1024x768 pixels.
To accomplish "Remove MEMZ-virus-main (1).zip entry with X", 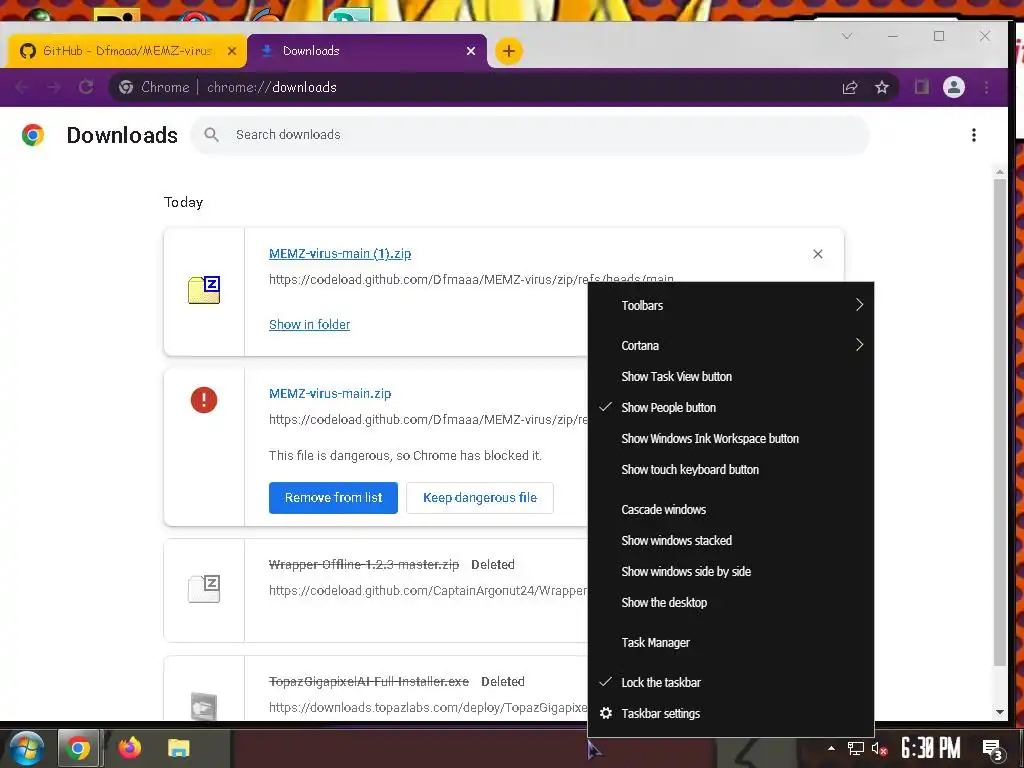I will coord(818,254).
